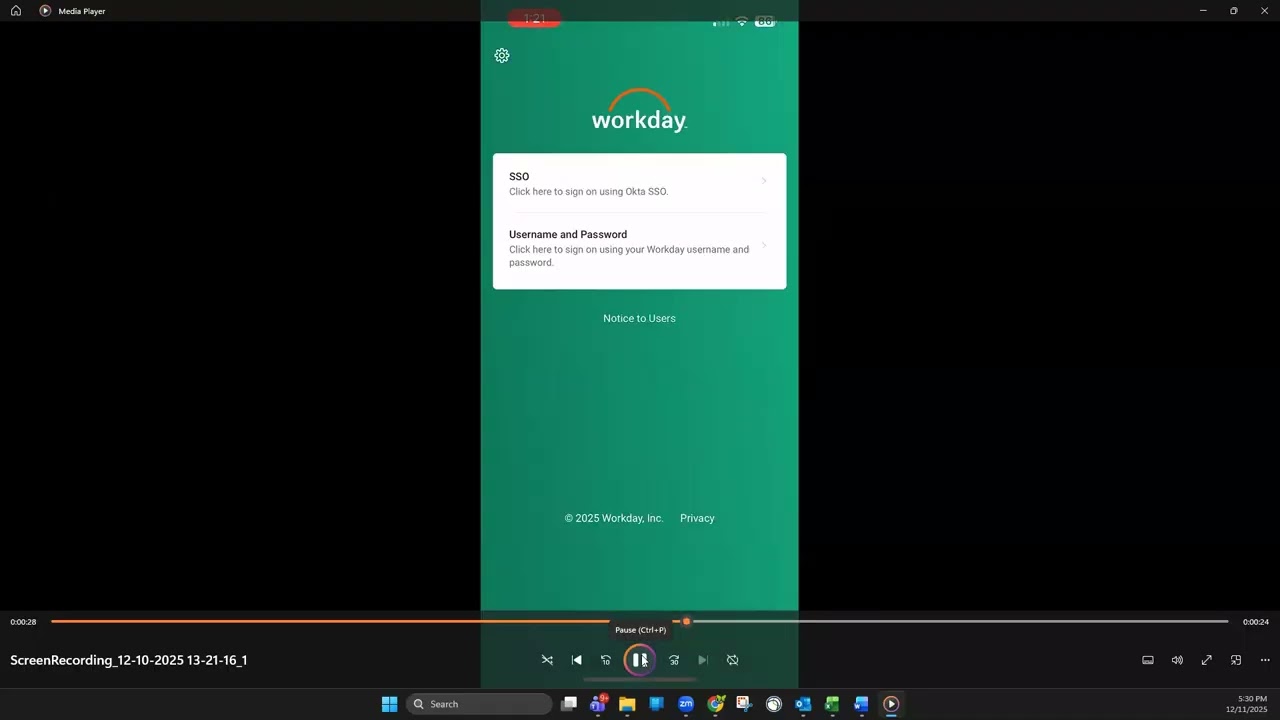This screenshot has width=1280, height=720.
Task: Click the copyright 2025 Workday, Inc. text
Action: (x=614, y=518)
